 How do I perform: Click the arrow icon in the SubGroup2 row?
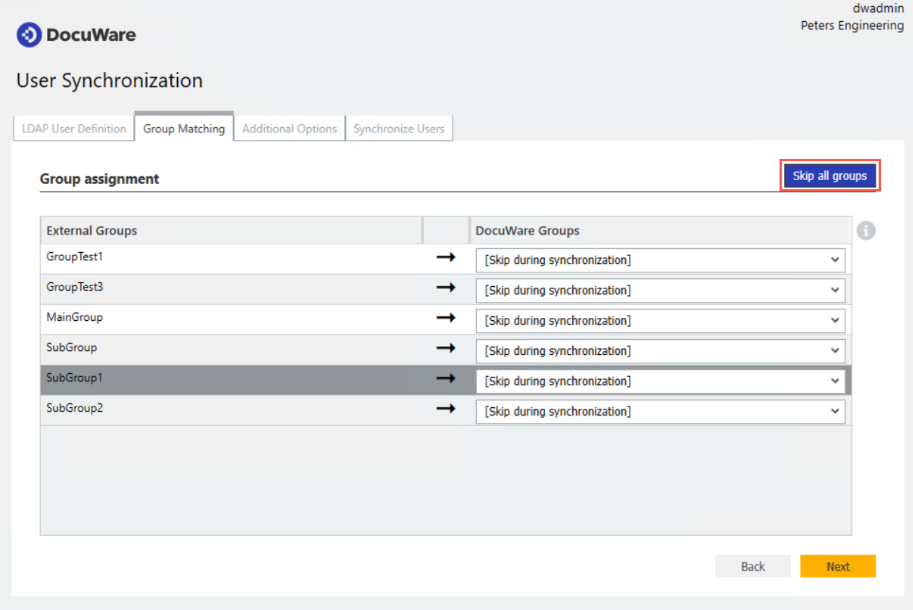[x=445, y=409]
